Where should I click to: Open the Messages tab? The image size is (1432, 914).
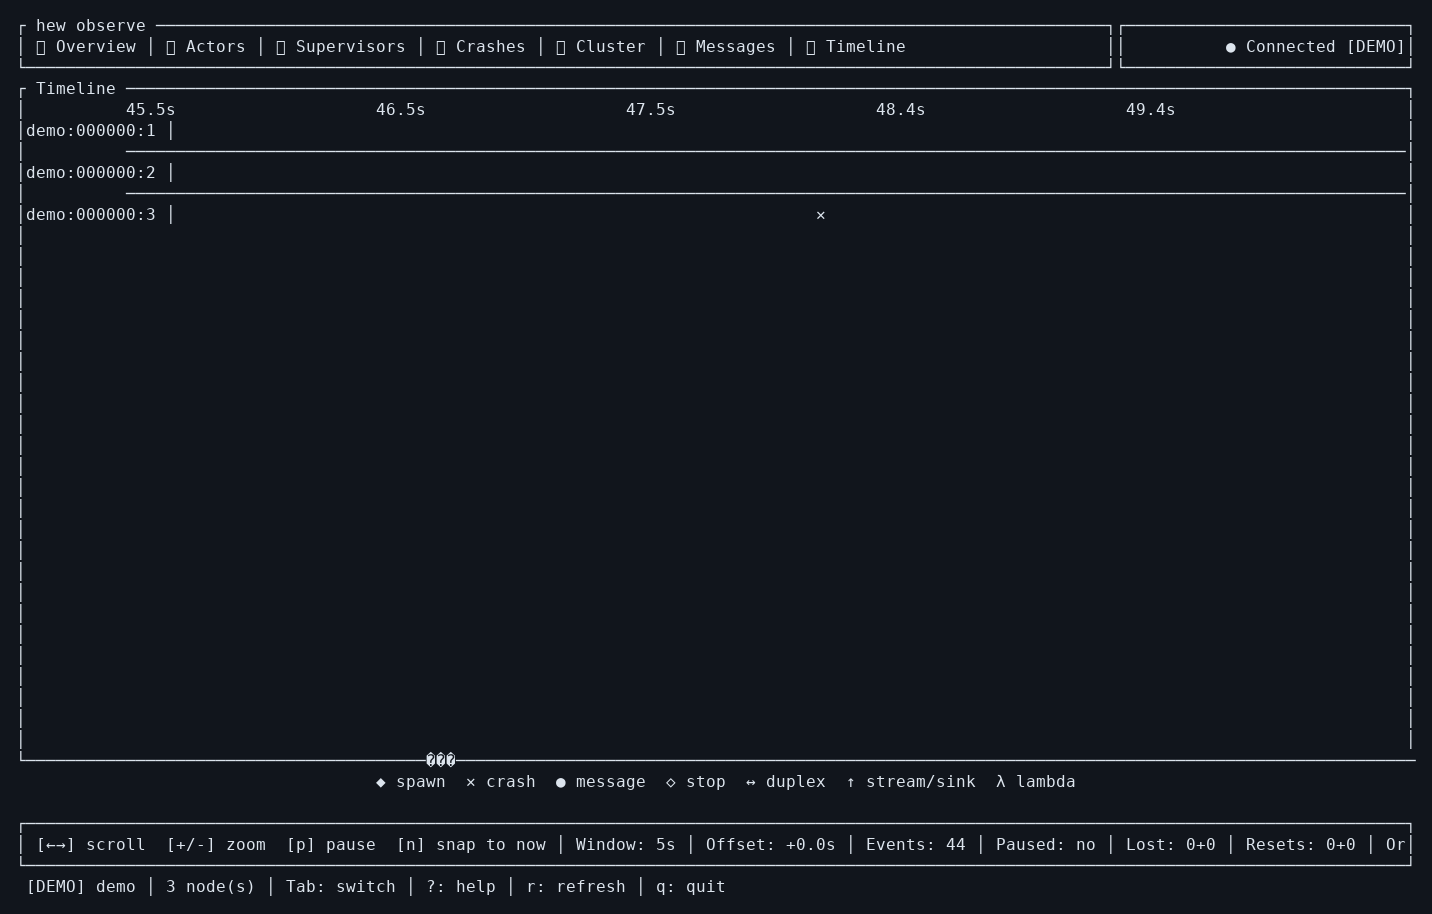pos(726,47)
